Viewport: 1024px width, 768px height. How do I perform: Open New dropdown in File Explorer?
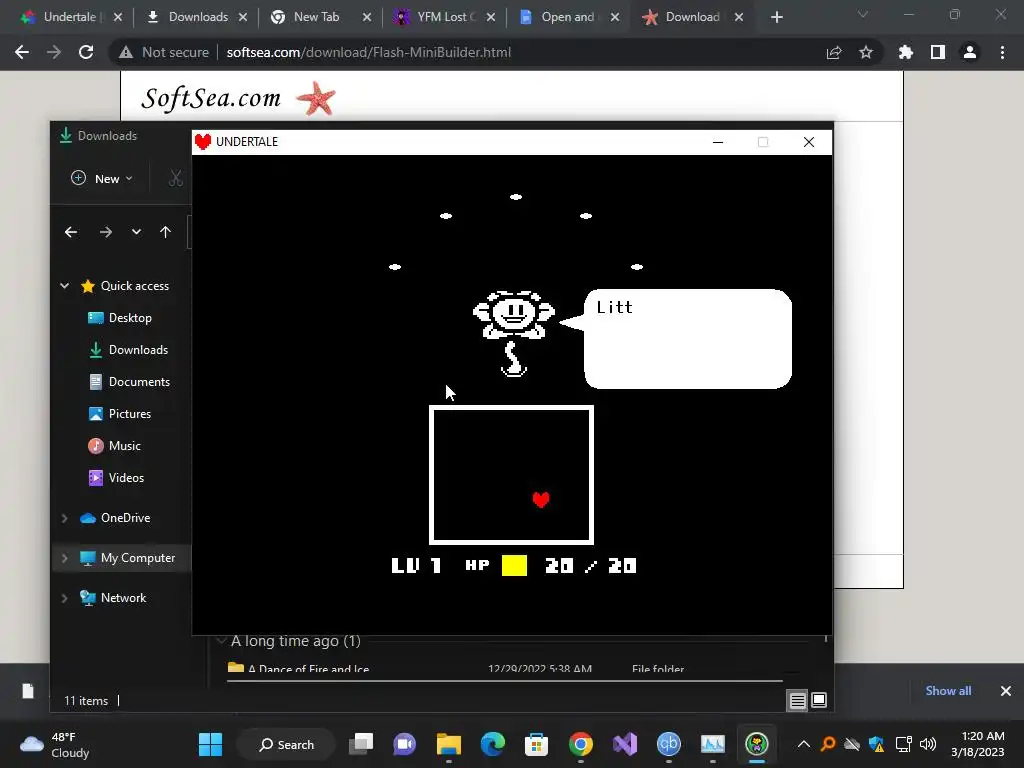point(102,178)
